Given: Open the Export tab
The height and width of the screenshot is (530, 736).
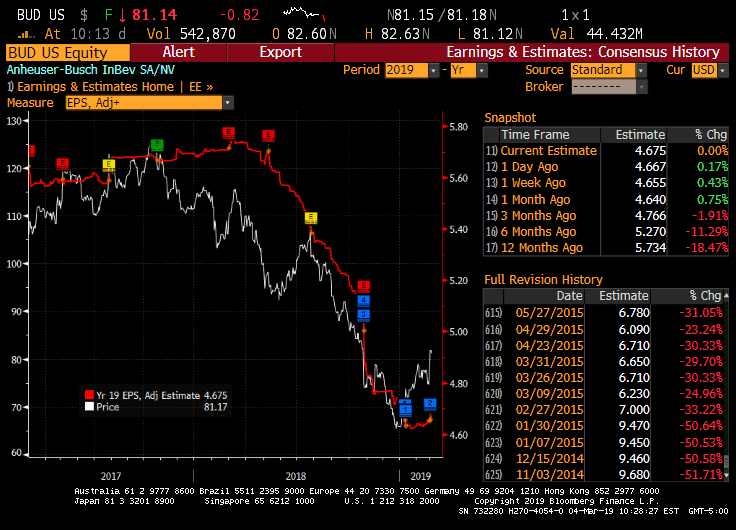Looking at the screenshot, I should click(281, 52).
